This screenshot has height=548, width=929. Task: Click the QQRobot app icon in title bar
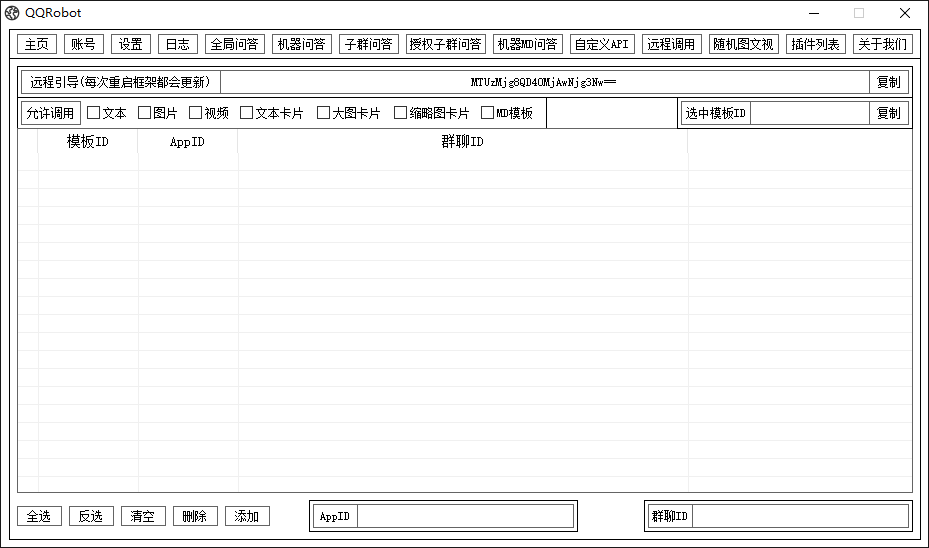tap(13, 13)
